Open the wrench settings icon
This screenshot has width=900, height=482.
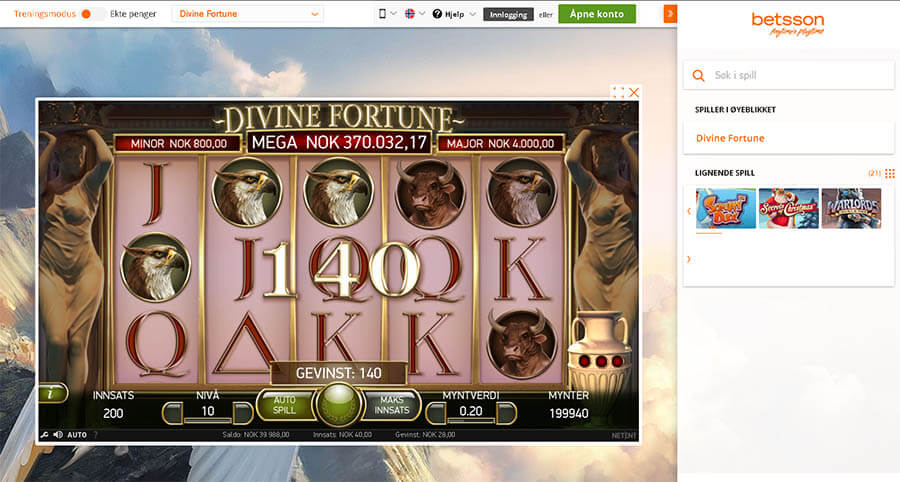coord(44,435)
